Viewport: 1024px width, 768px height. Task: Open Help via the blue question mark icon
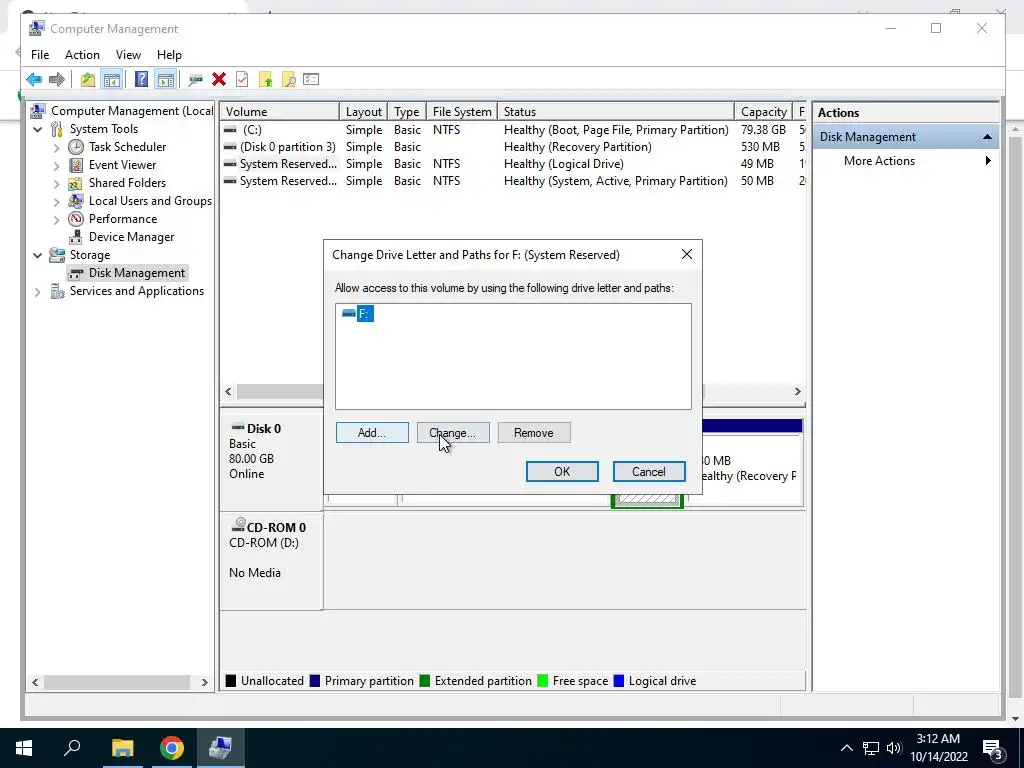click(141, 80)
